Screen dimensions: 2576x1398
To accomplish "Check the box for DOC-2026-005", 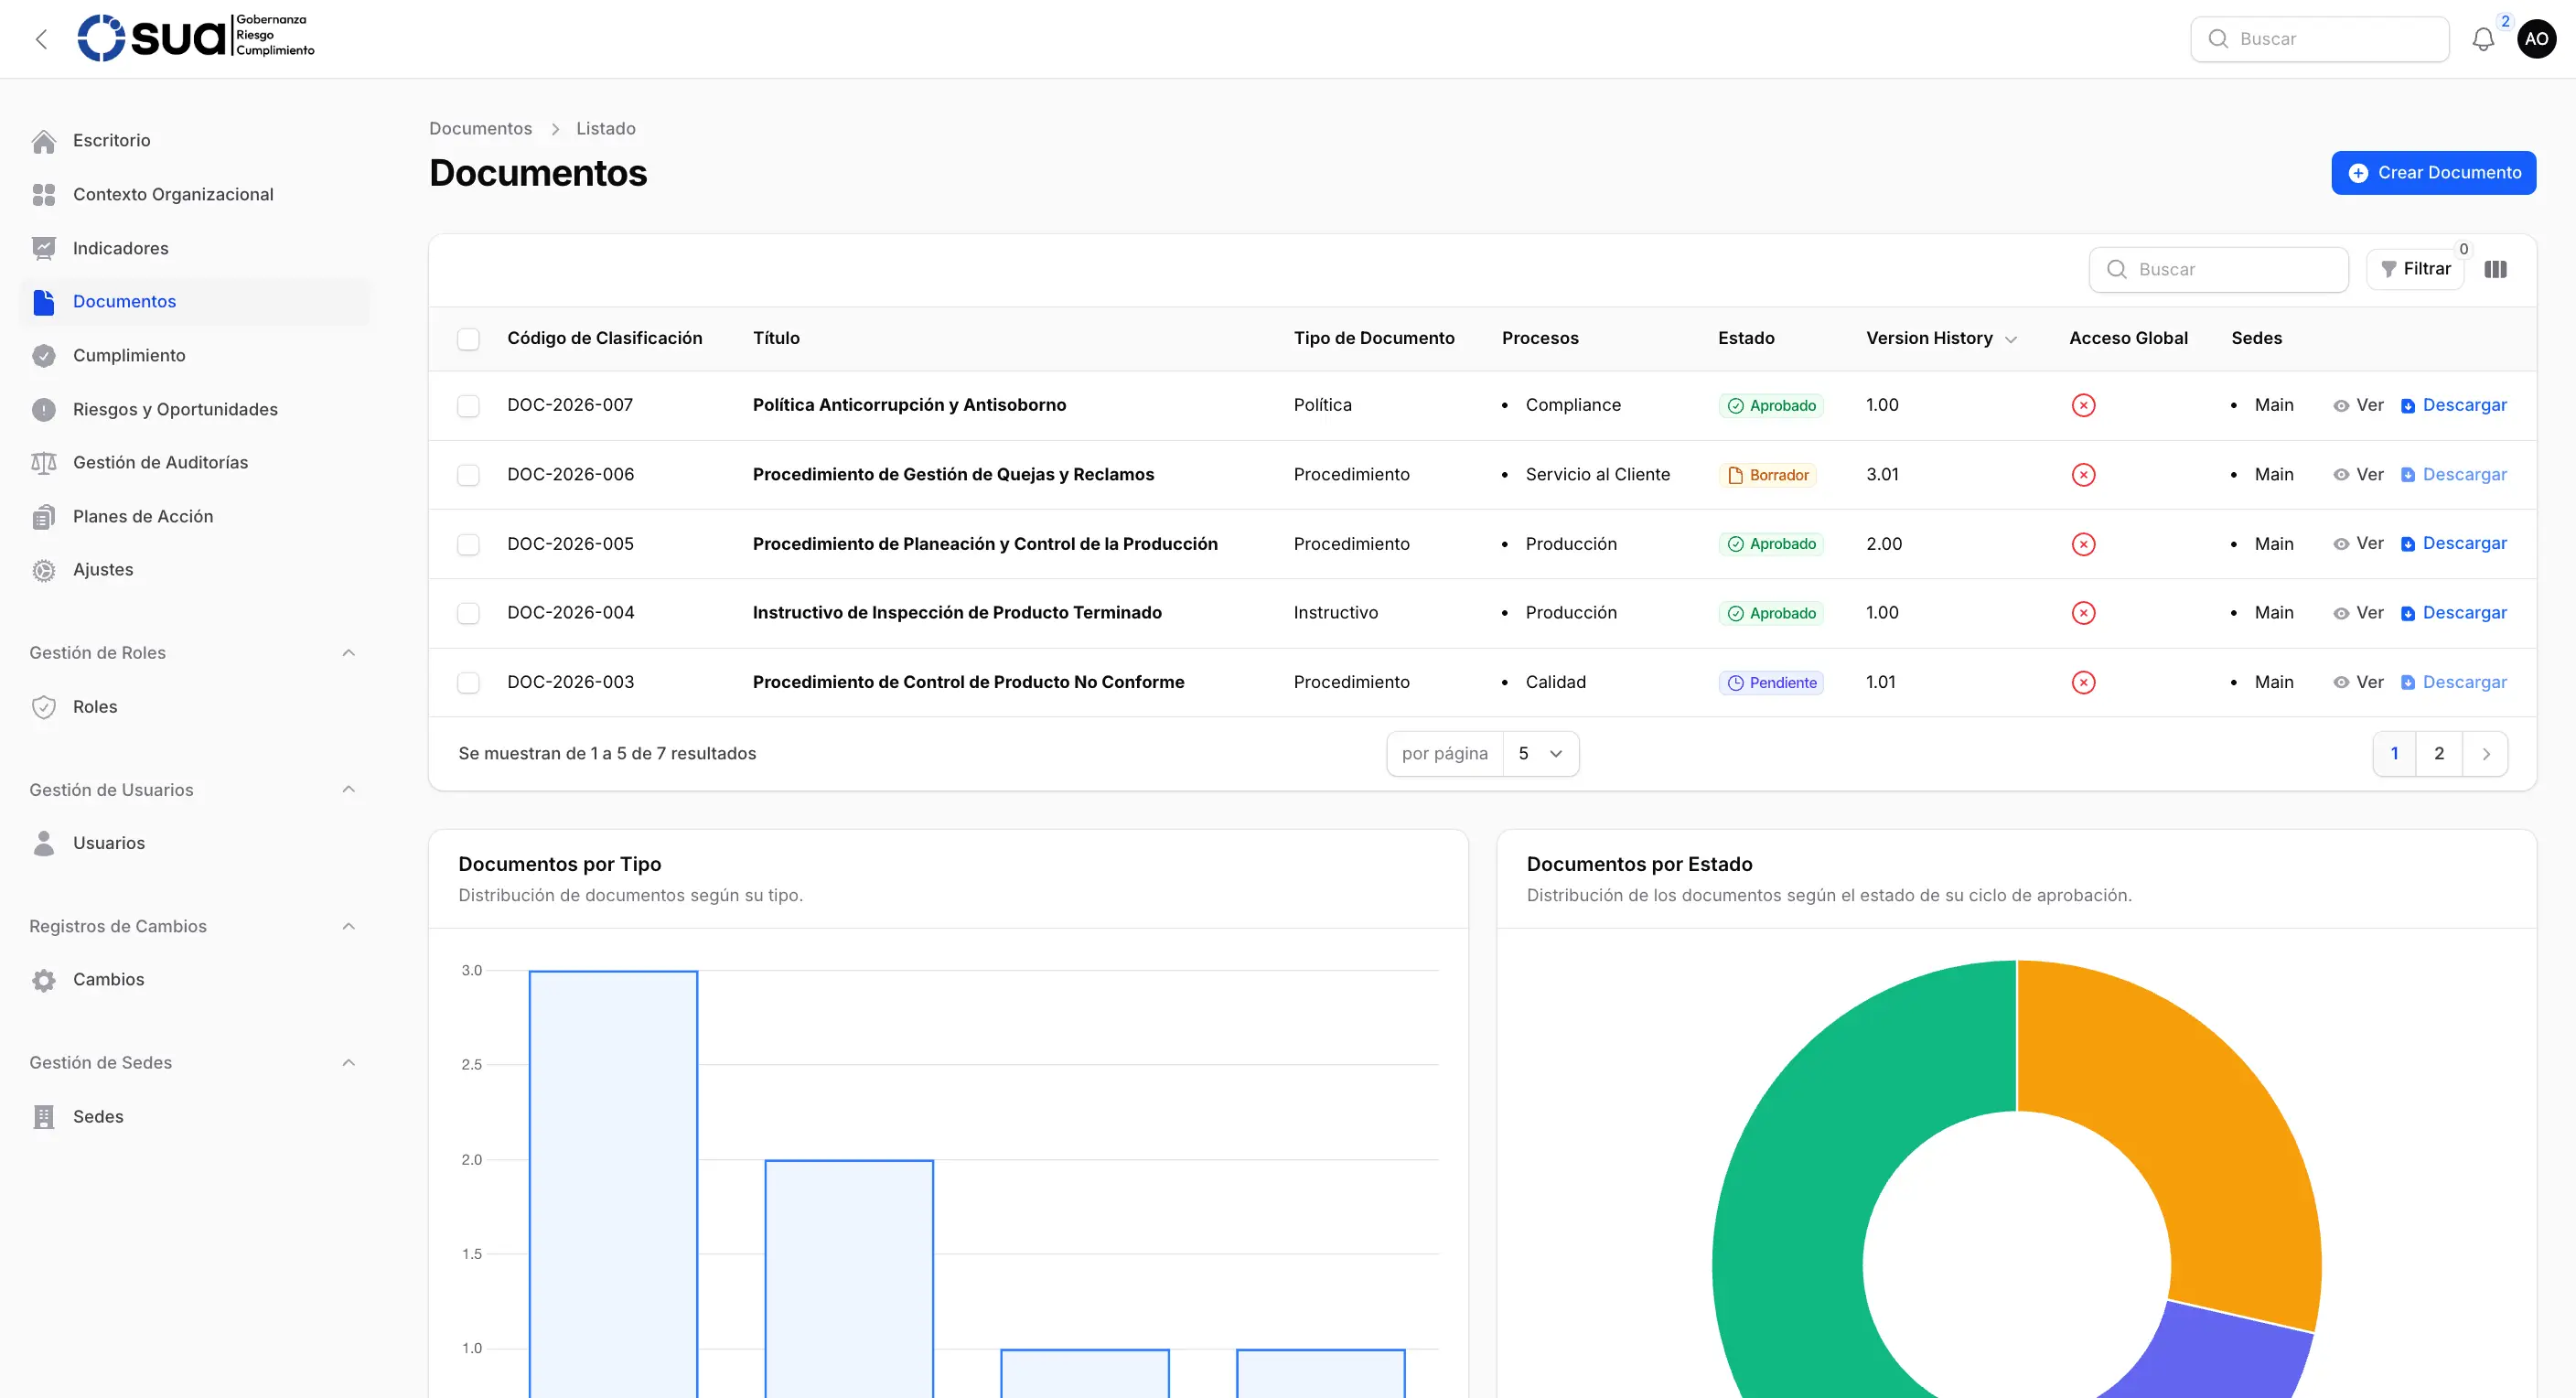I will click(x=468, y=544).
